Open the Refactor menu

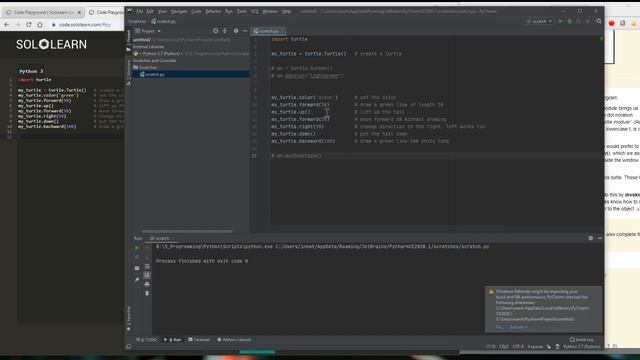click(213, 11)
